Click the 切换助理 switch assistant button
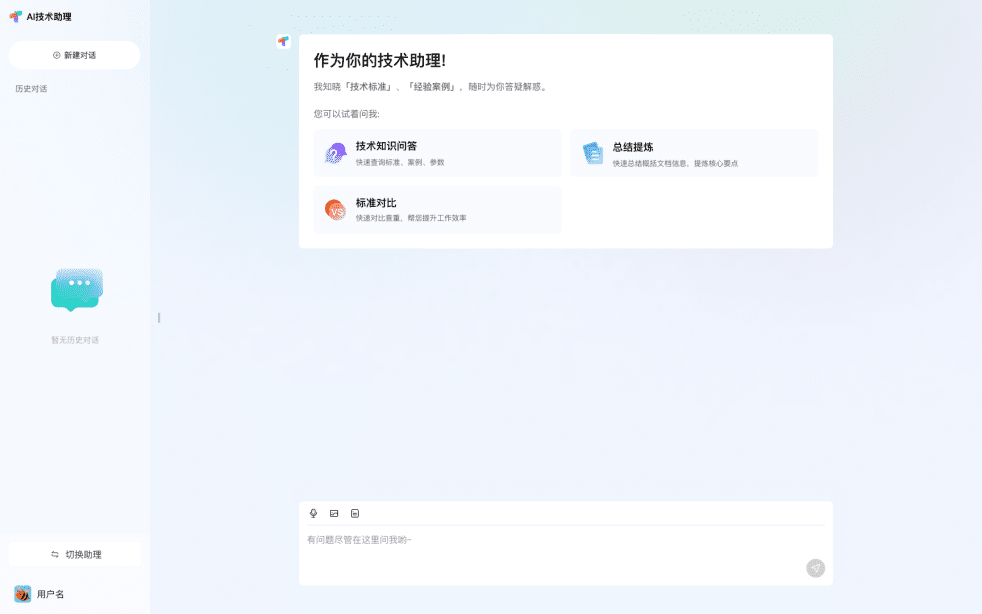 [x=75, y=554]
